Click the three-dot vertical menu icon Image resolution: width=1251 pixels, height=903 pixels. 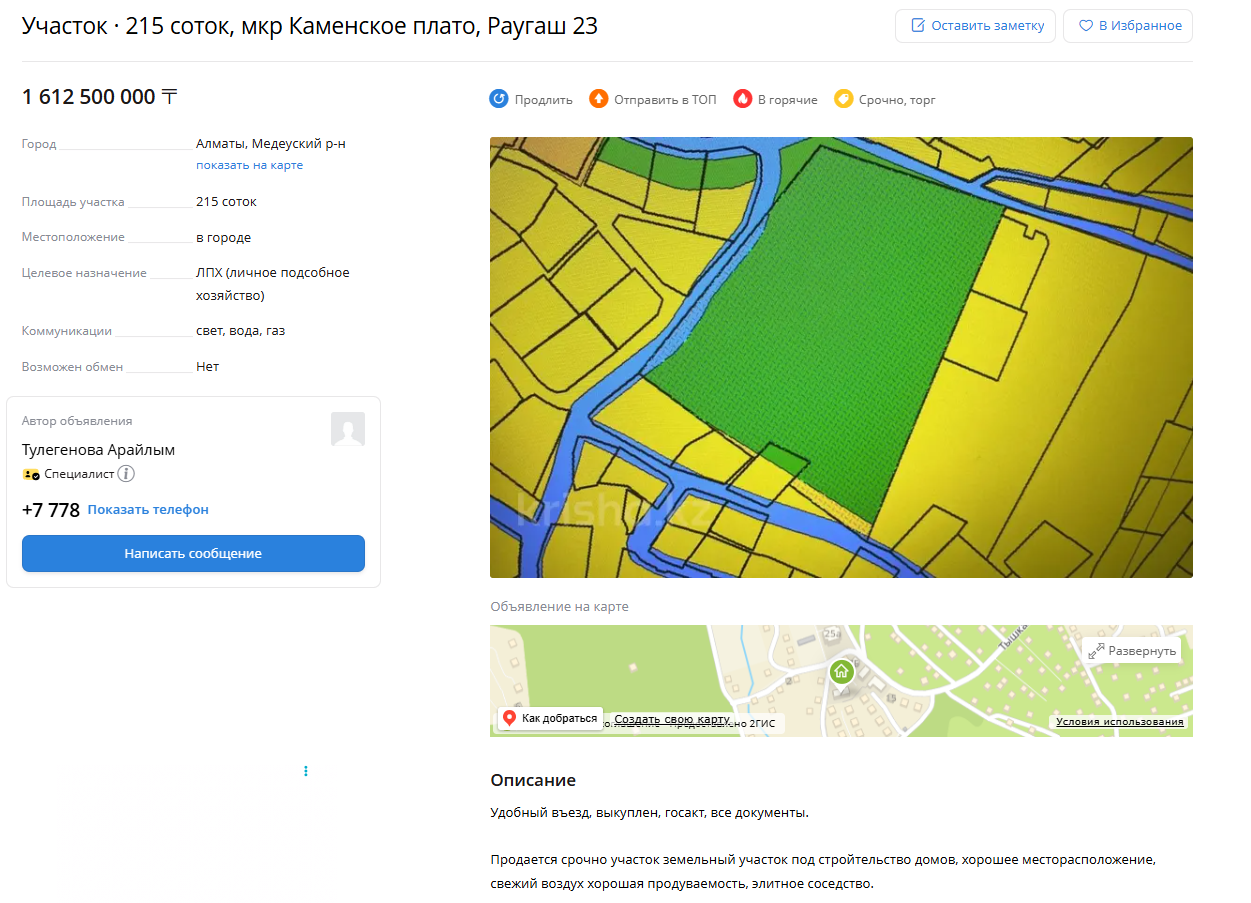306,771
